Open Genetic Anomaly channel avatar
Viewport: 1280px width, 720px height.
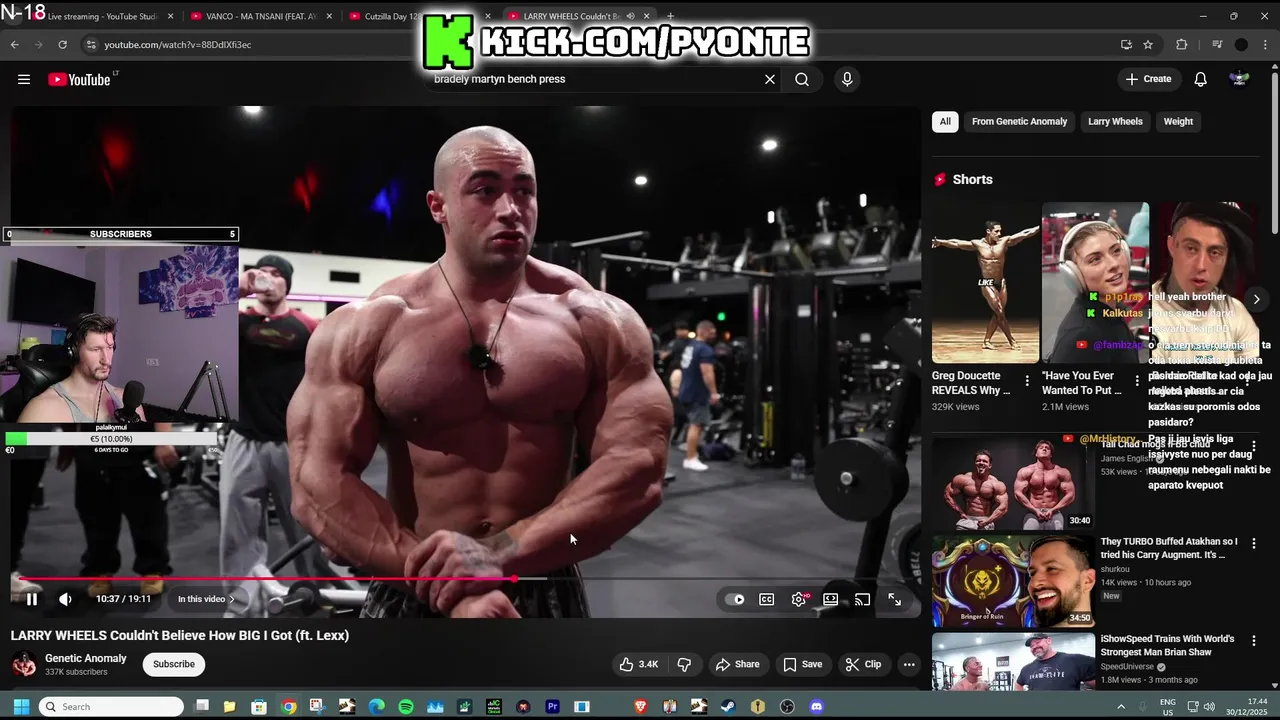[24, 664]
